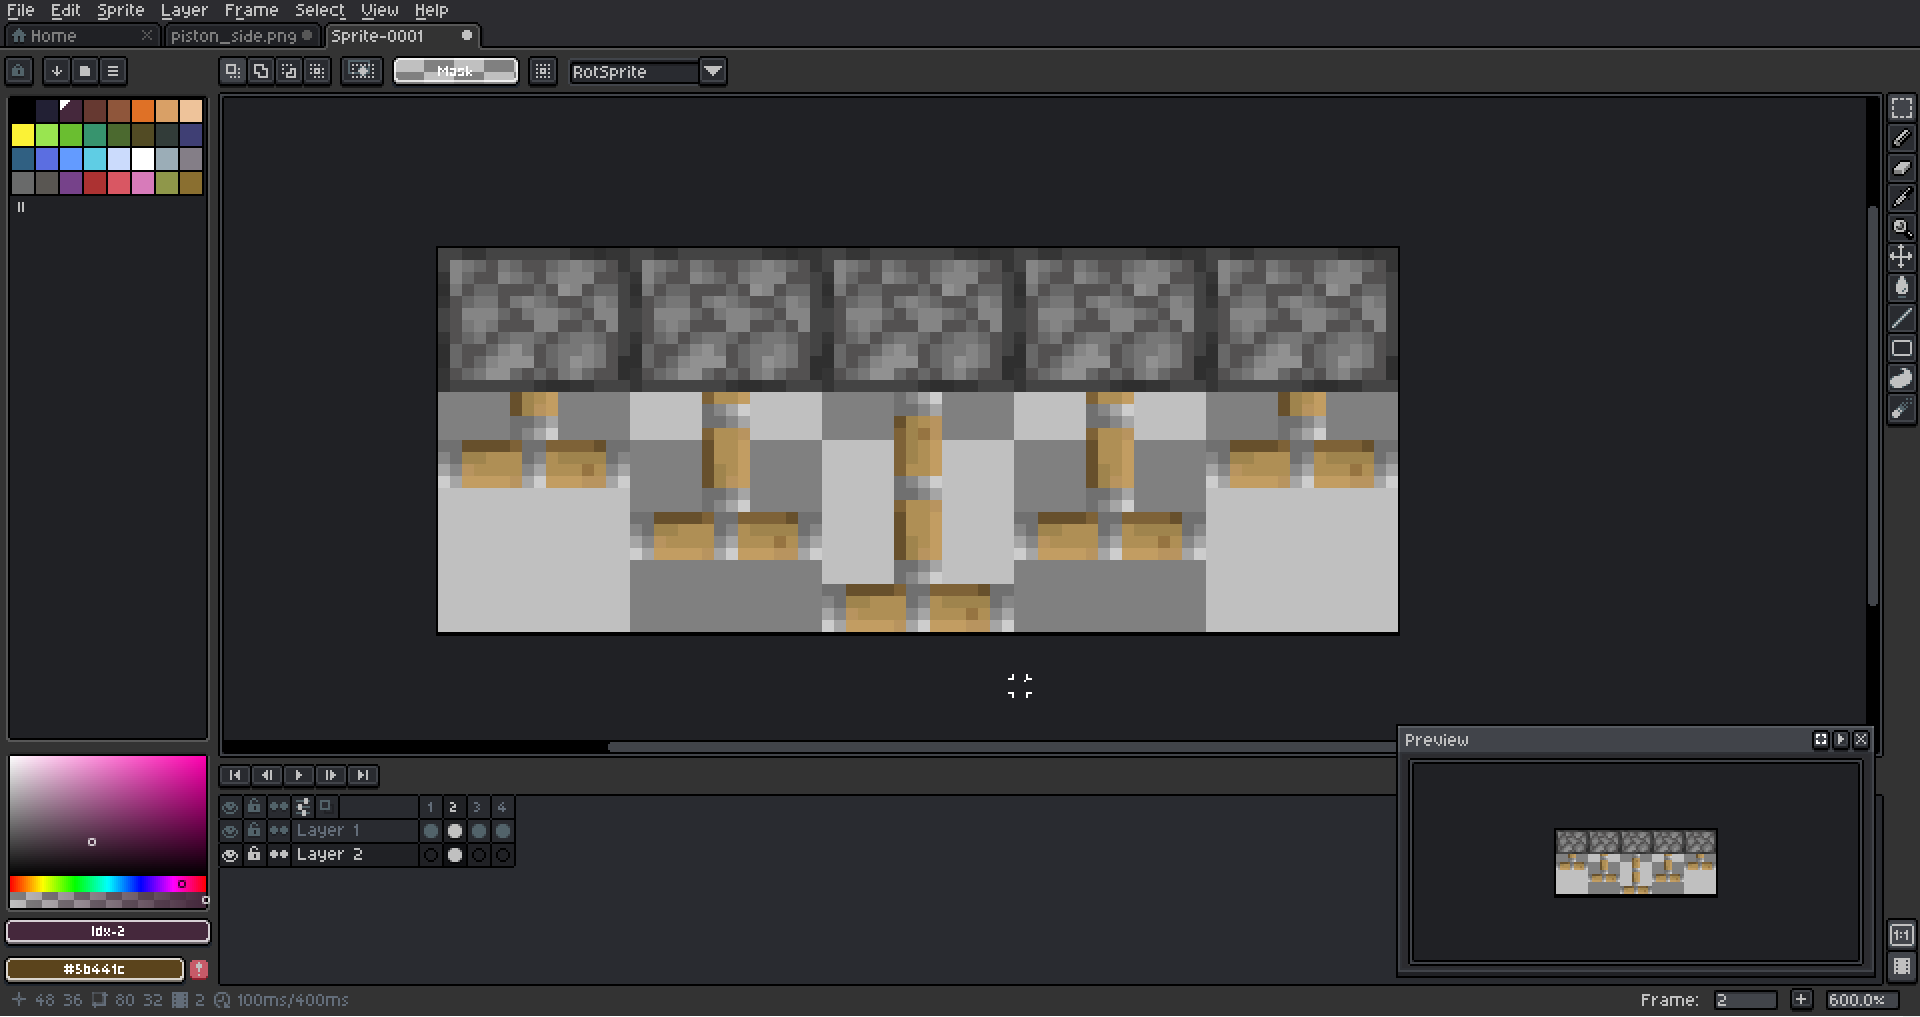This screenshot has height=1017, width=1920.
Task: Open the View menu
Action: tap(380, 10)
